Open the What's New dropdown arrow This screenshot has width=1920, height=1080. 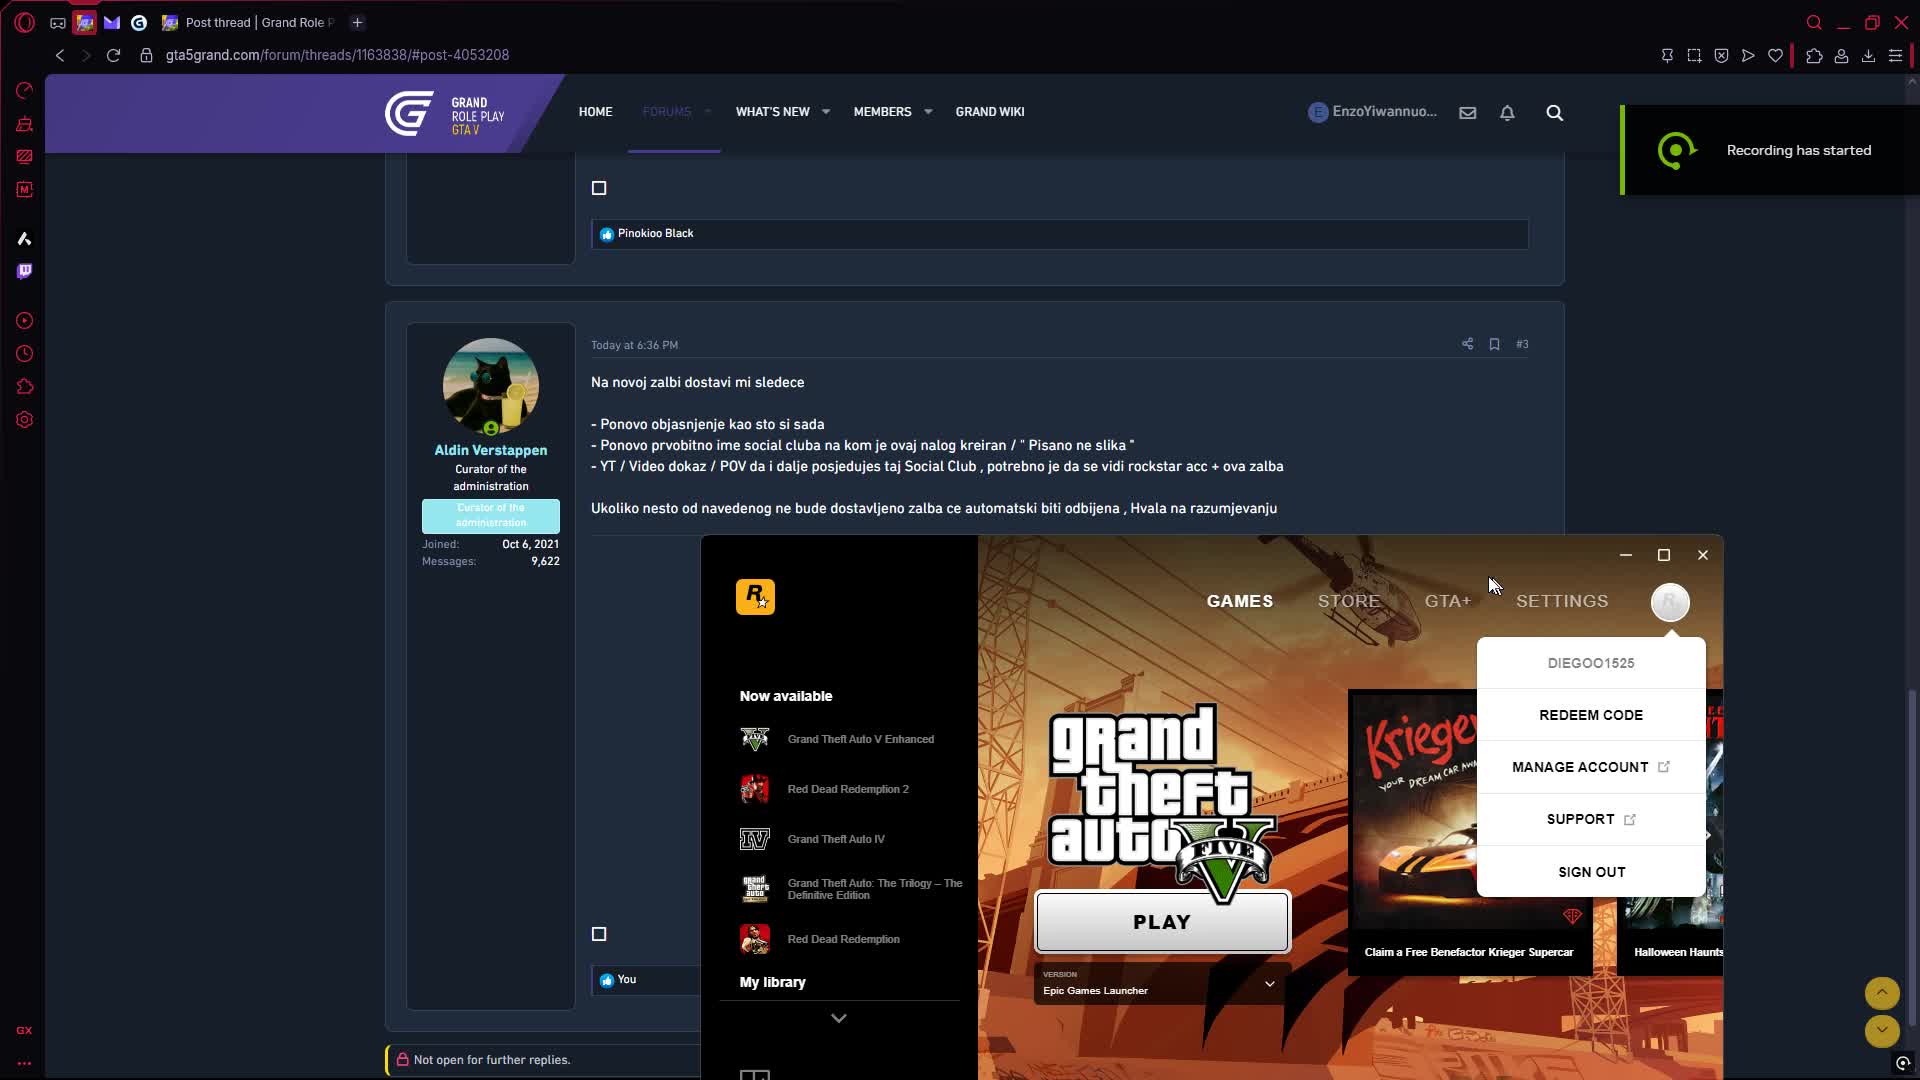pos(826,112)
